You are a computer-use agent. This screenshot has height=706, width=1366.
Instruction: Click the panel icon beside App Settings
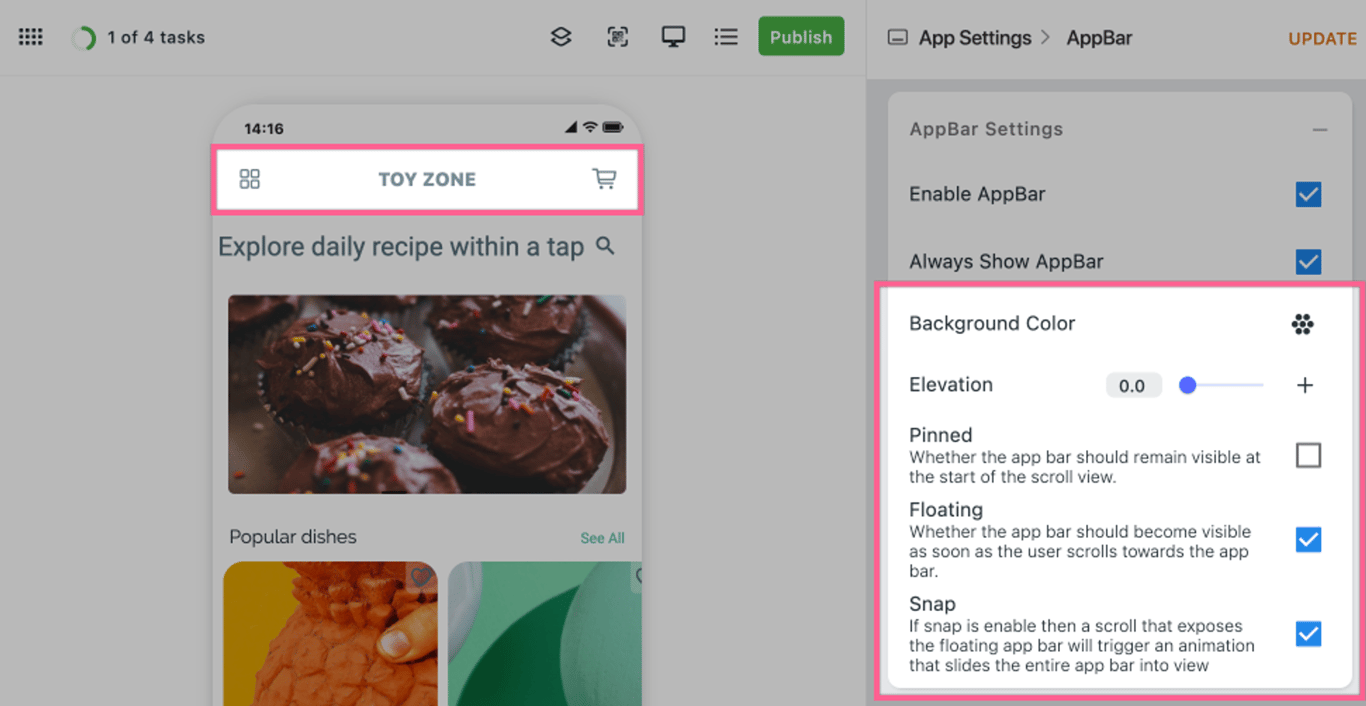tap(898, 38)
